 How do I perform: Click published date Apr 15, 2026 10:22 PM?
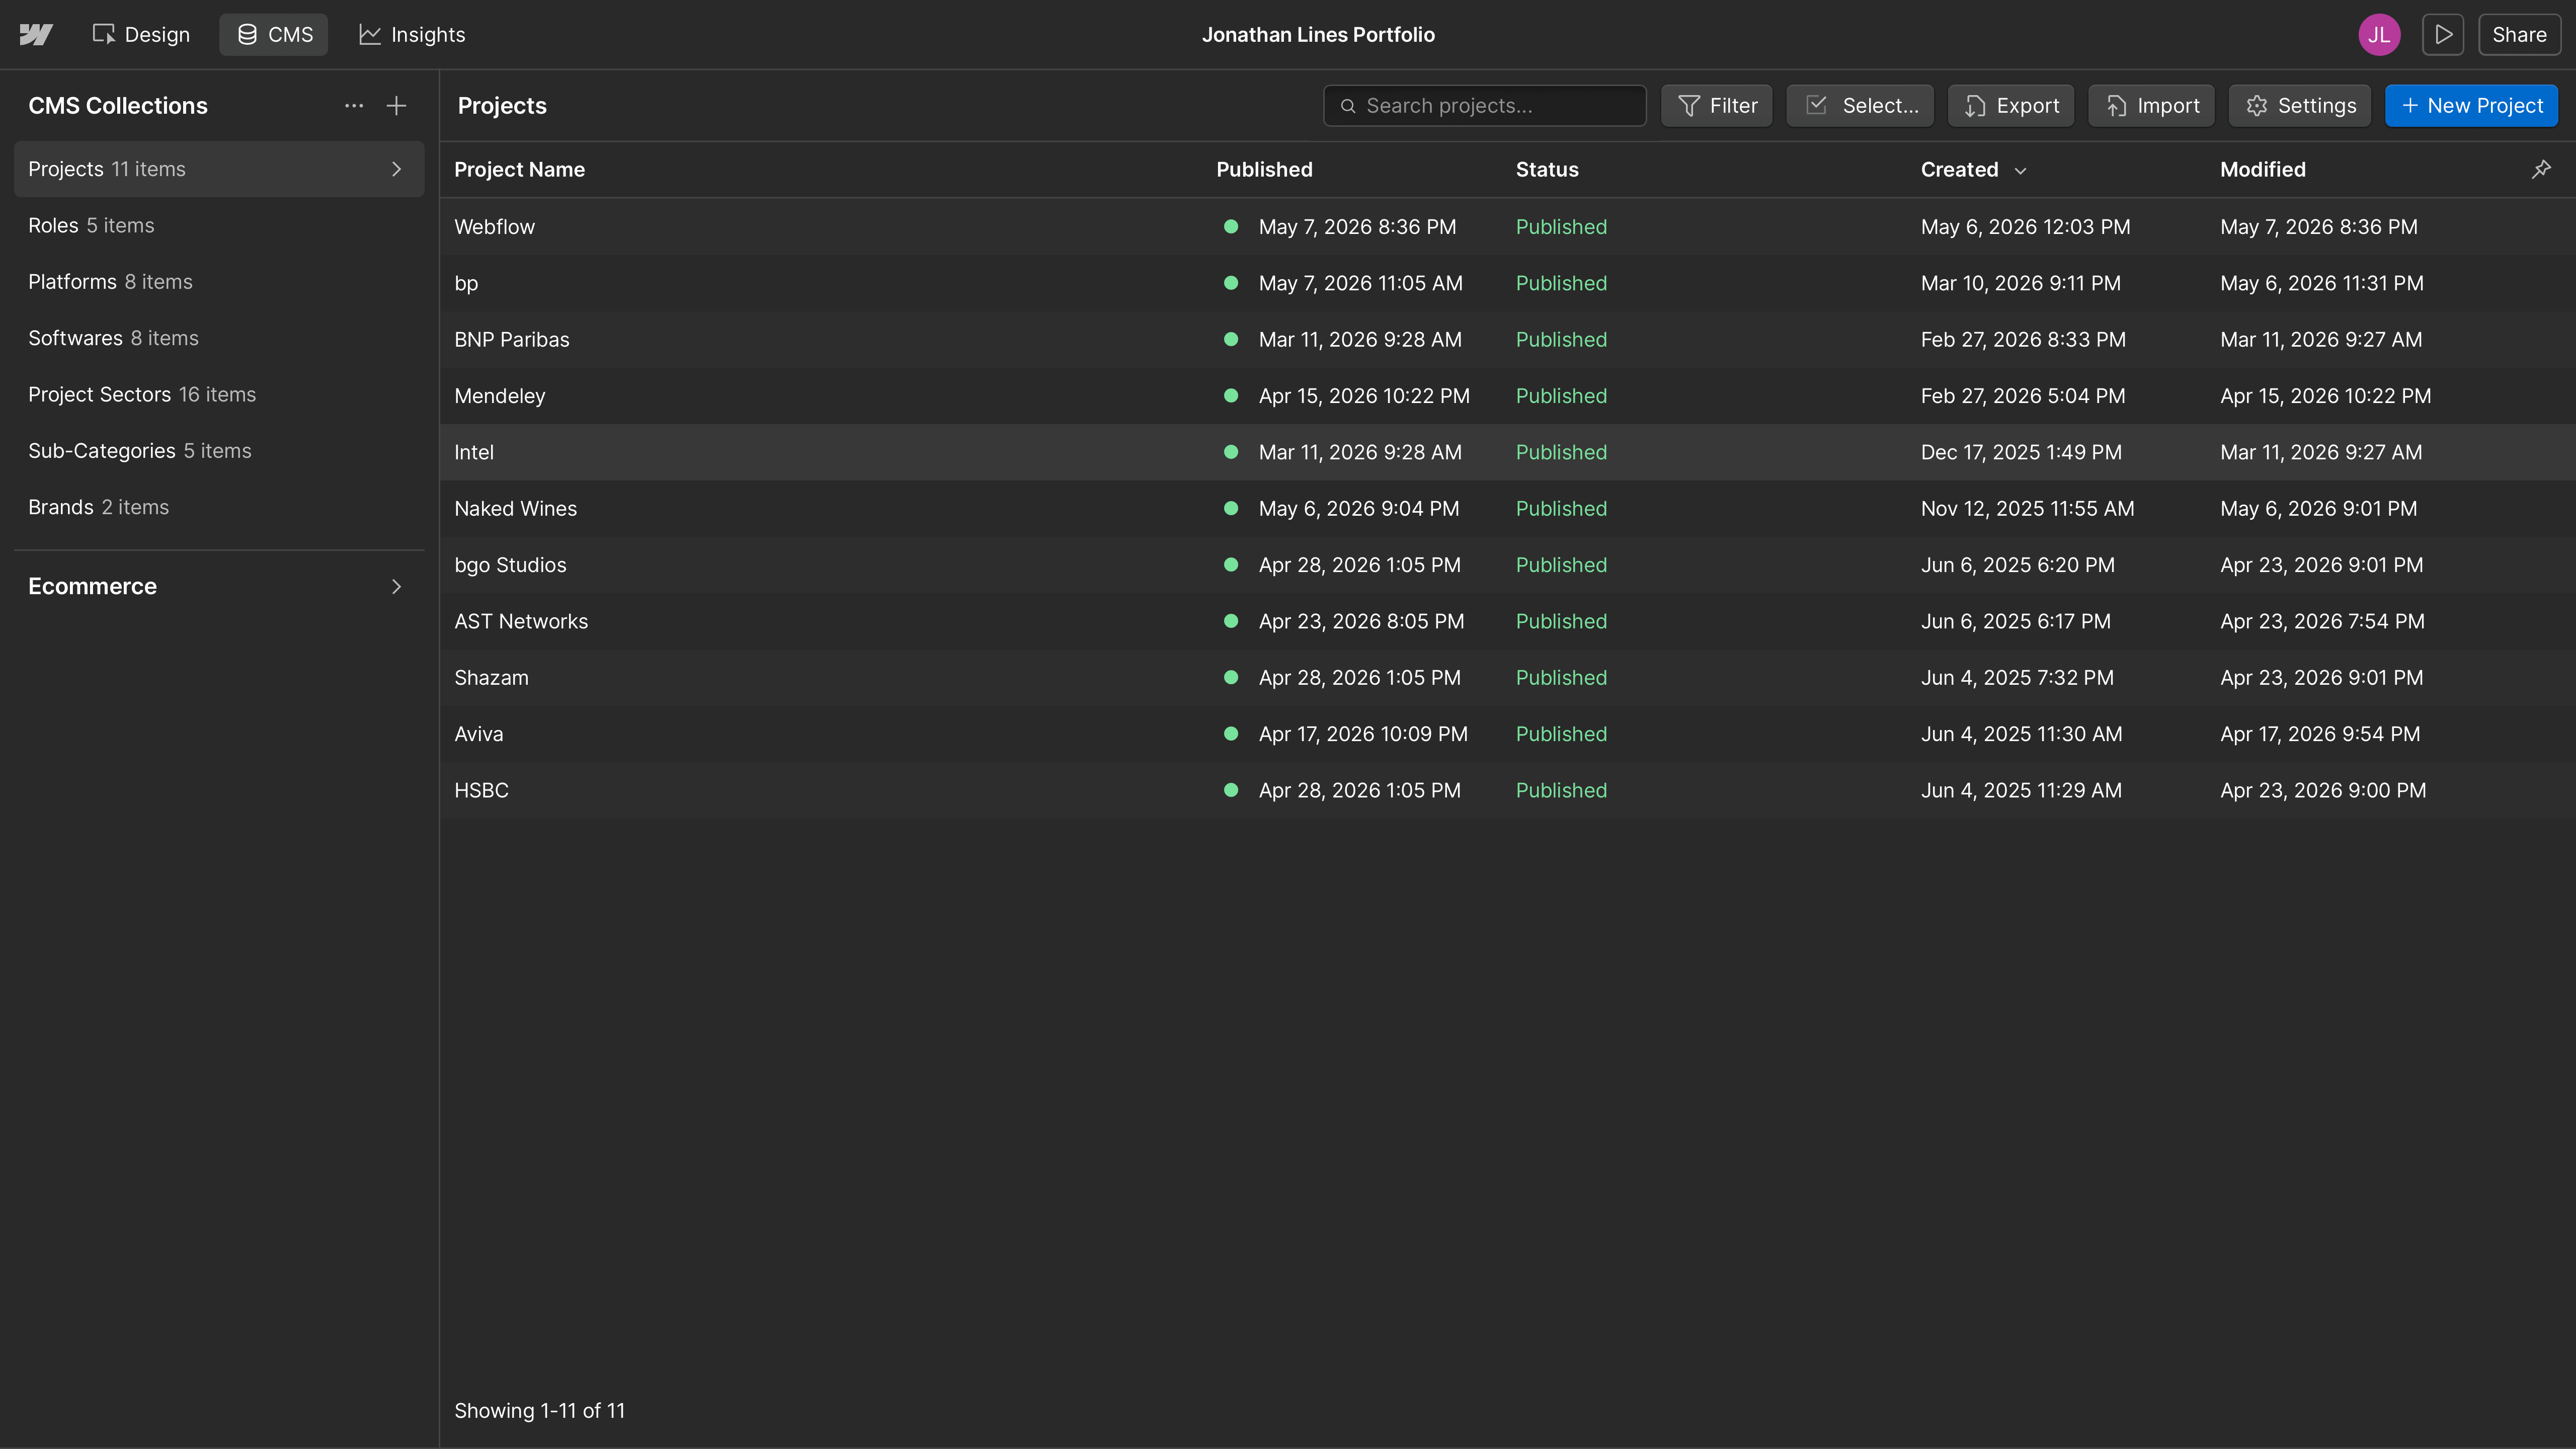[1364, 396]
